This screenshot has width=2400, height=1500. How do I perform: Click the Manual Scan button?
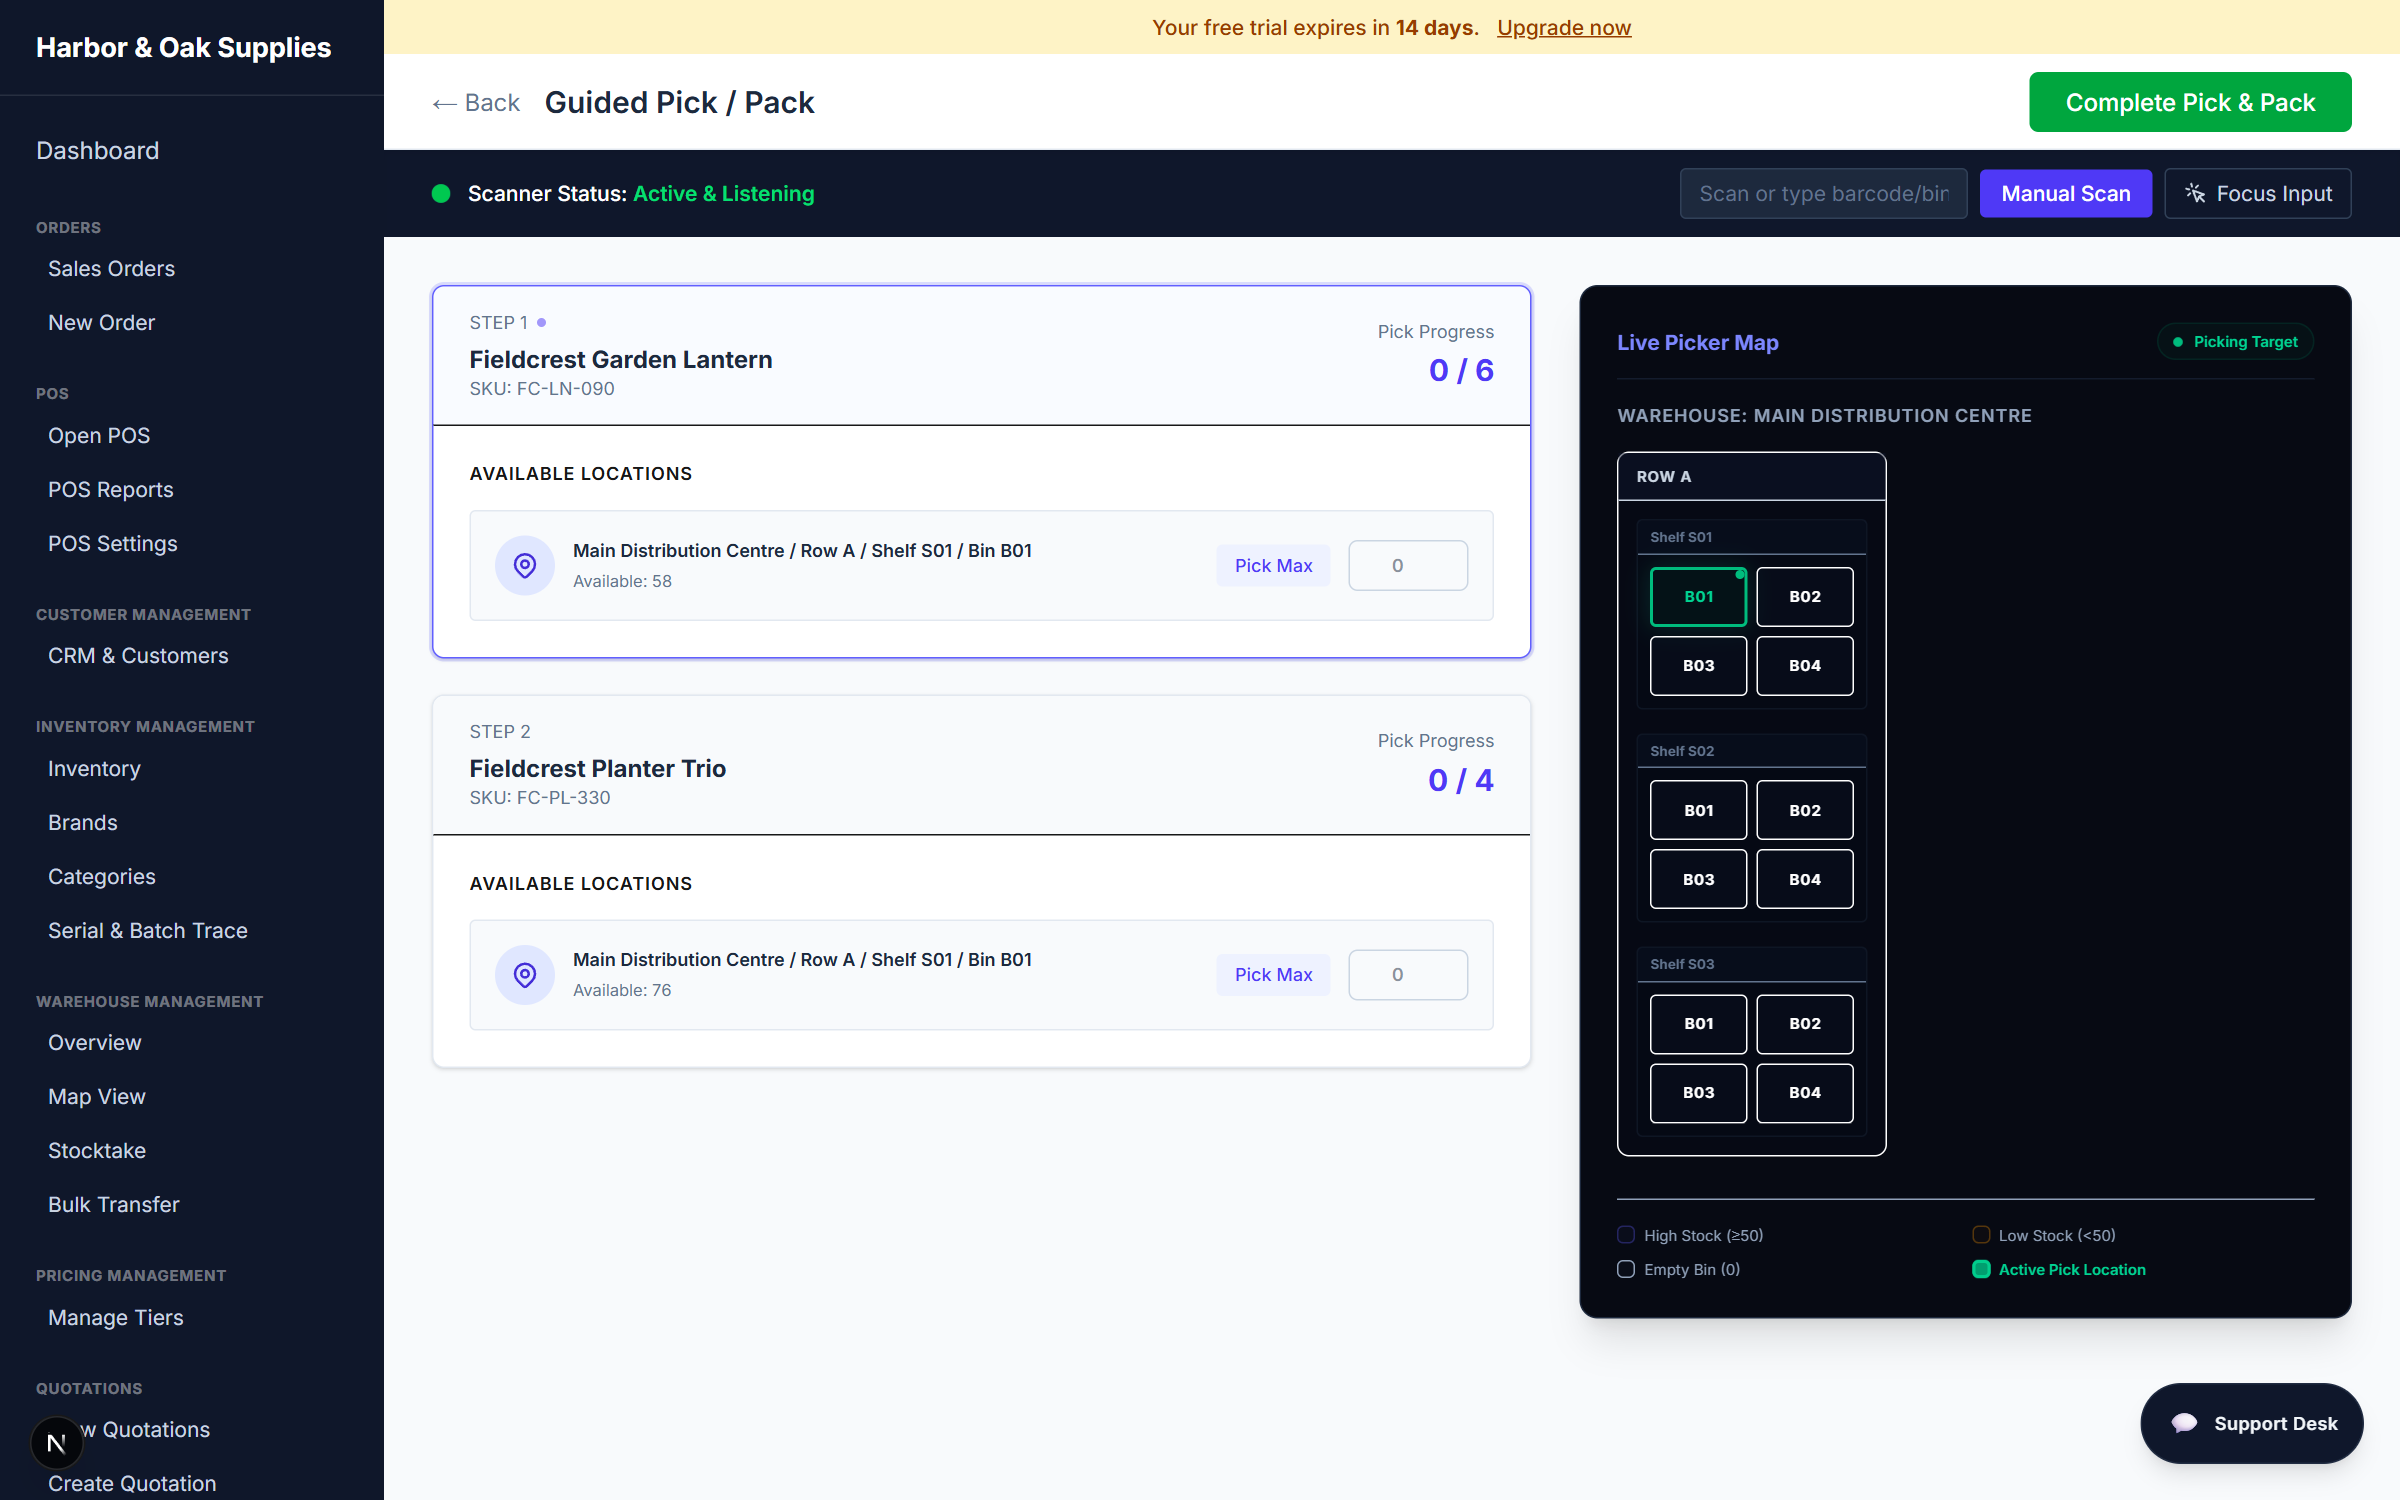(x=2066, y=194)
